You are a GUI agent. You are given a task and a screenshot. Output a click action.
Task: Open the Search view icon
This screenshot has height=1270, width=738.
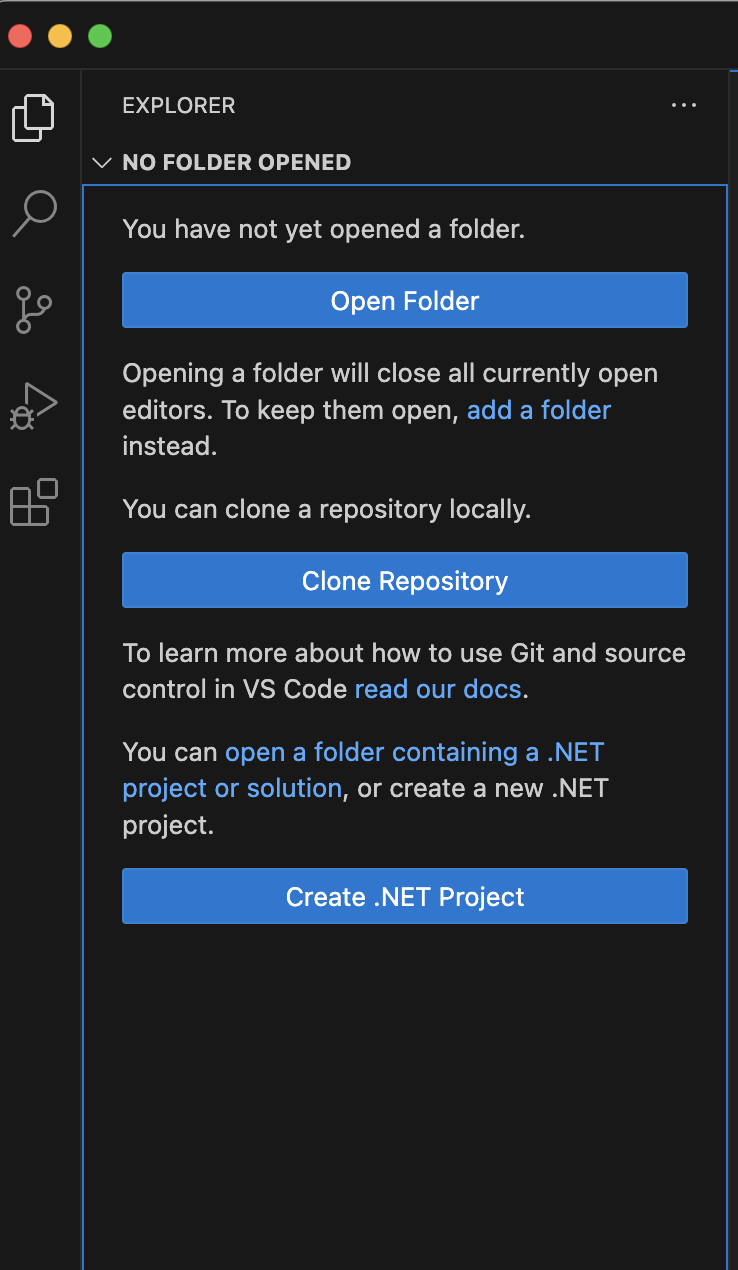(x=34, y=214)
